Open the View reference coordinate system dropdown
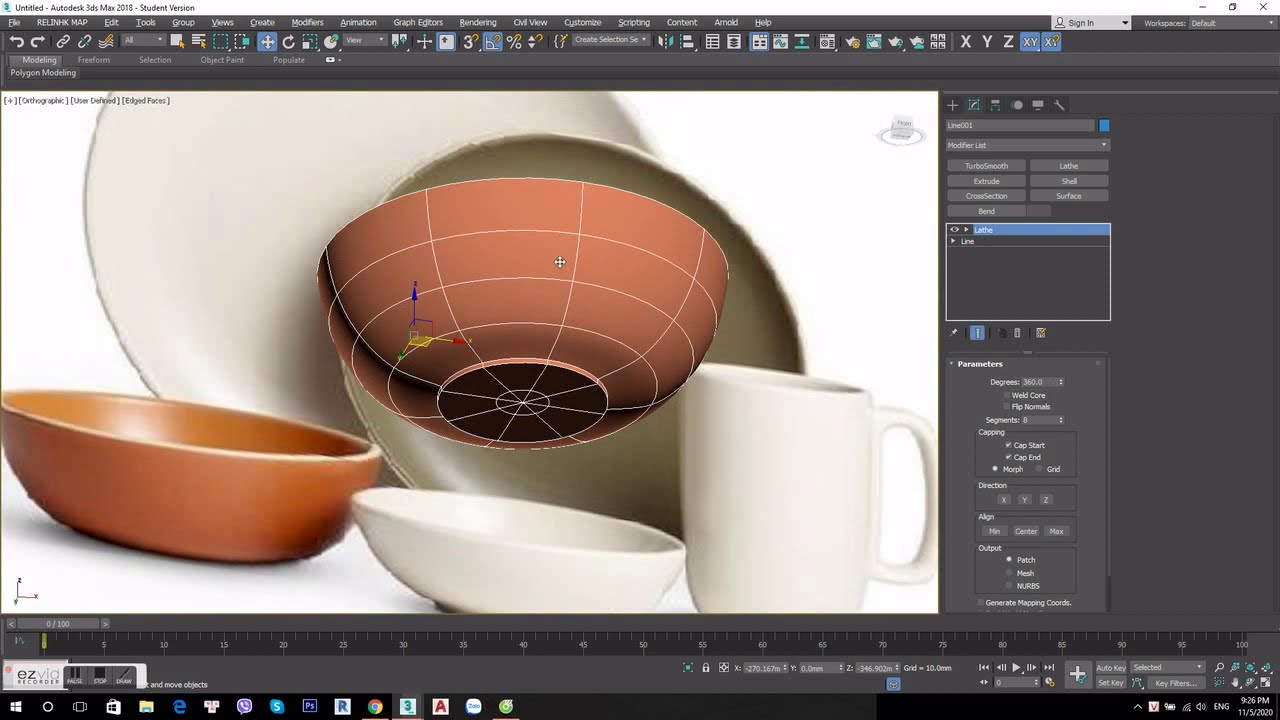Viewport: 1280px width, 720px height. pyautogui.click(x=365, y=41)
